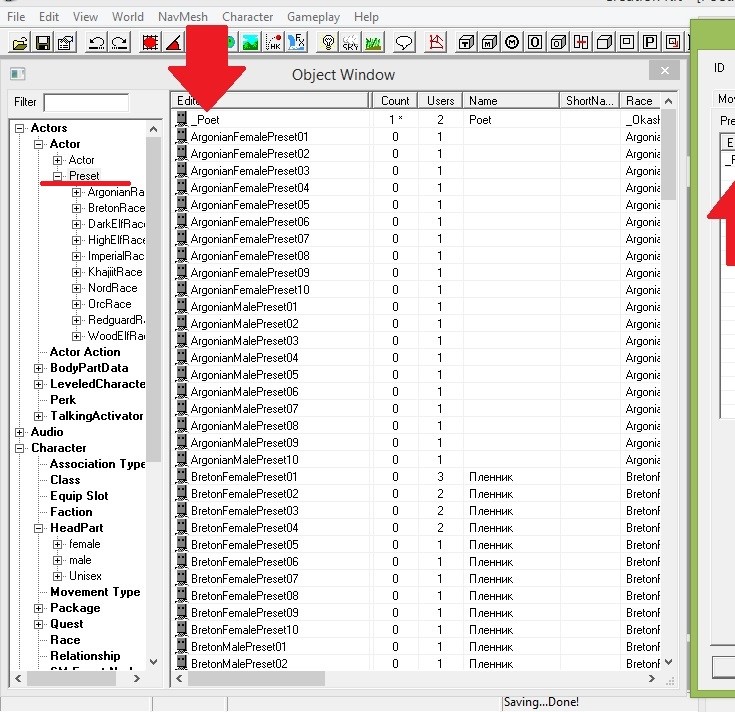Click the tree panel scroll-right arrow
735x712 pixels.
pos(136,678)
